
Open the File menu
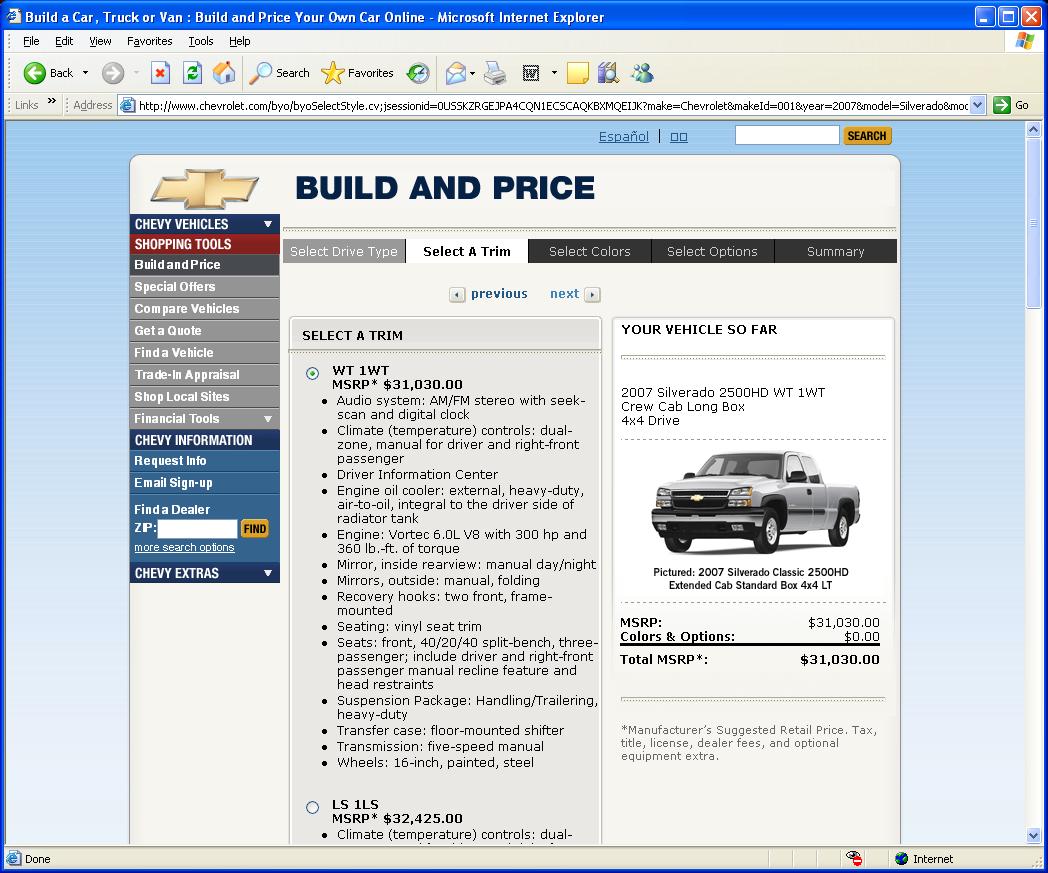[x=31, y=41]
